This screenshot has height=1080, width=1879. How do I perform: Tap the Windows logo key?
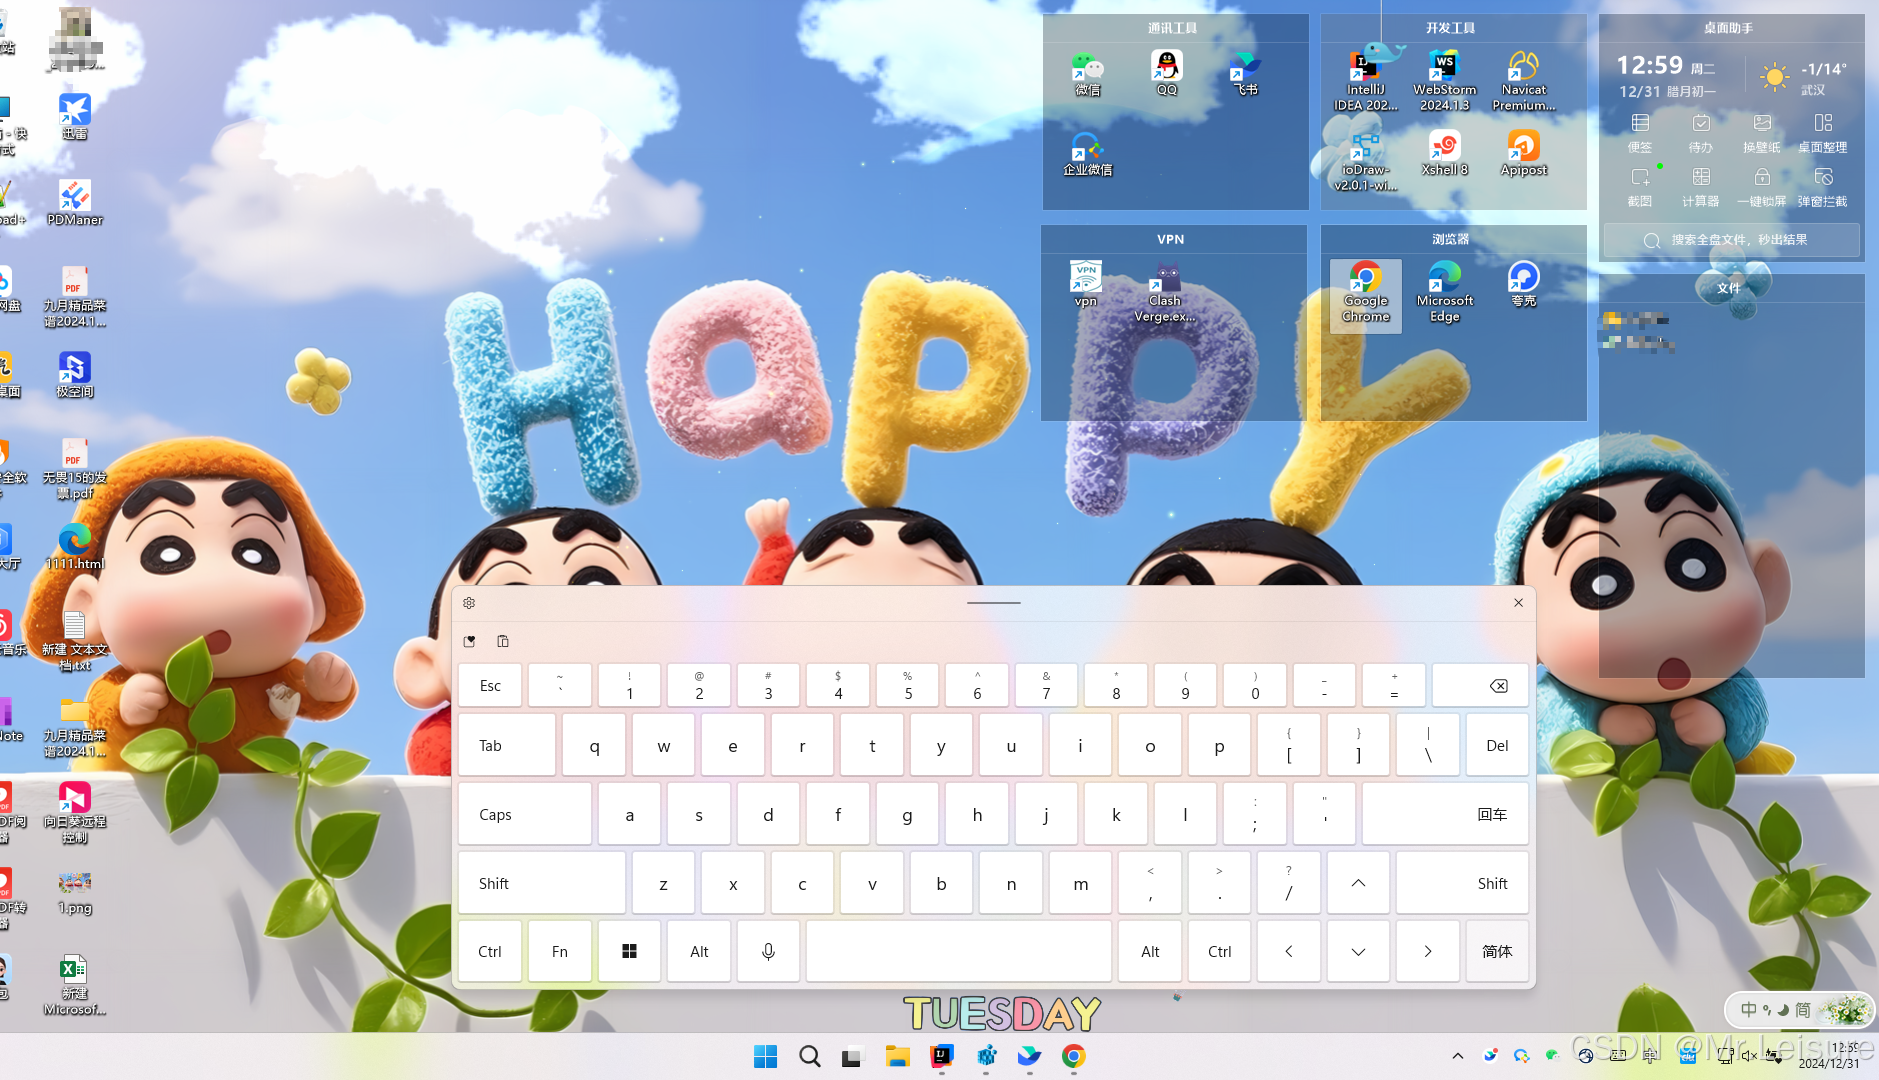click(x=629, y=951)
